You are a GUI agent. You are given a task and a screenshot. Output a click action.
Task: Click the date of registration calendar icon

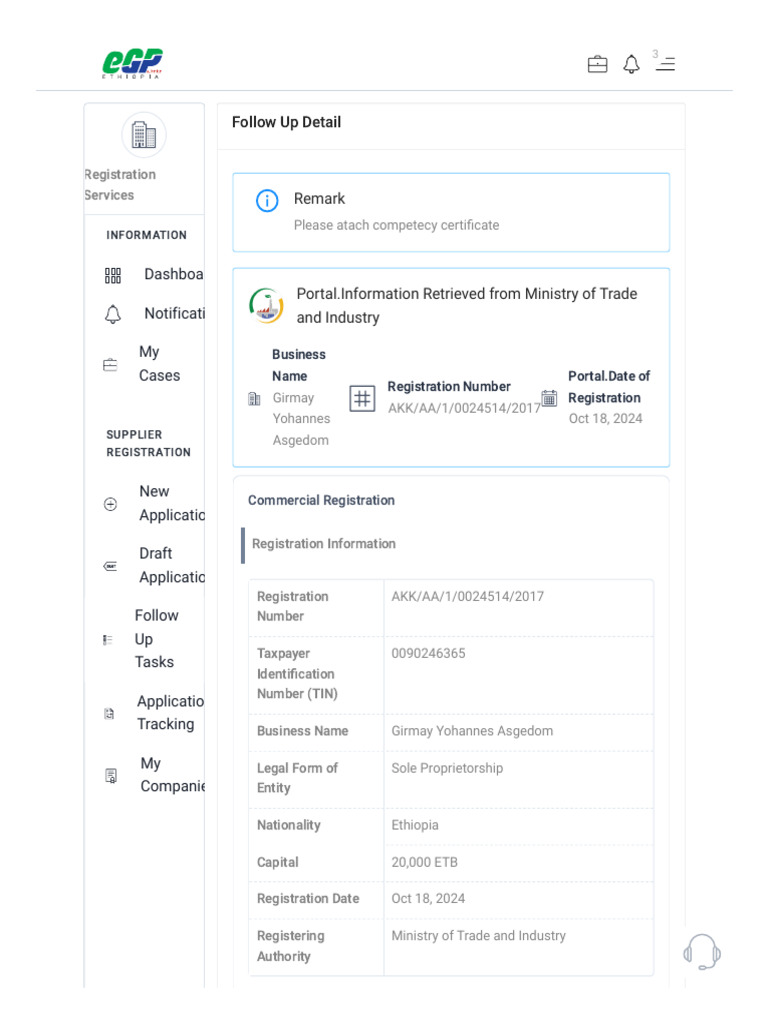549,398
